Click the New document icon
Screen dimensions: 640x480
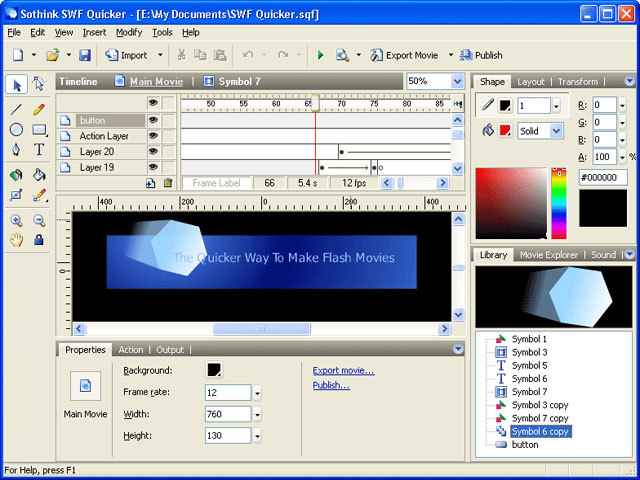click(x=18, y=55)
